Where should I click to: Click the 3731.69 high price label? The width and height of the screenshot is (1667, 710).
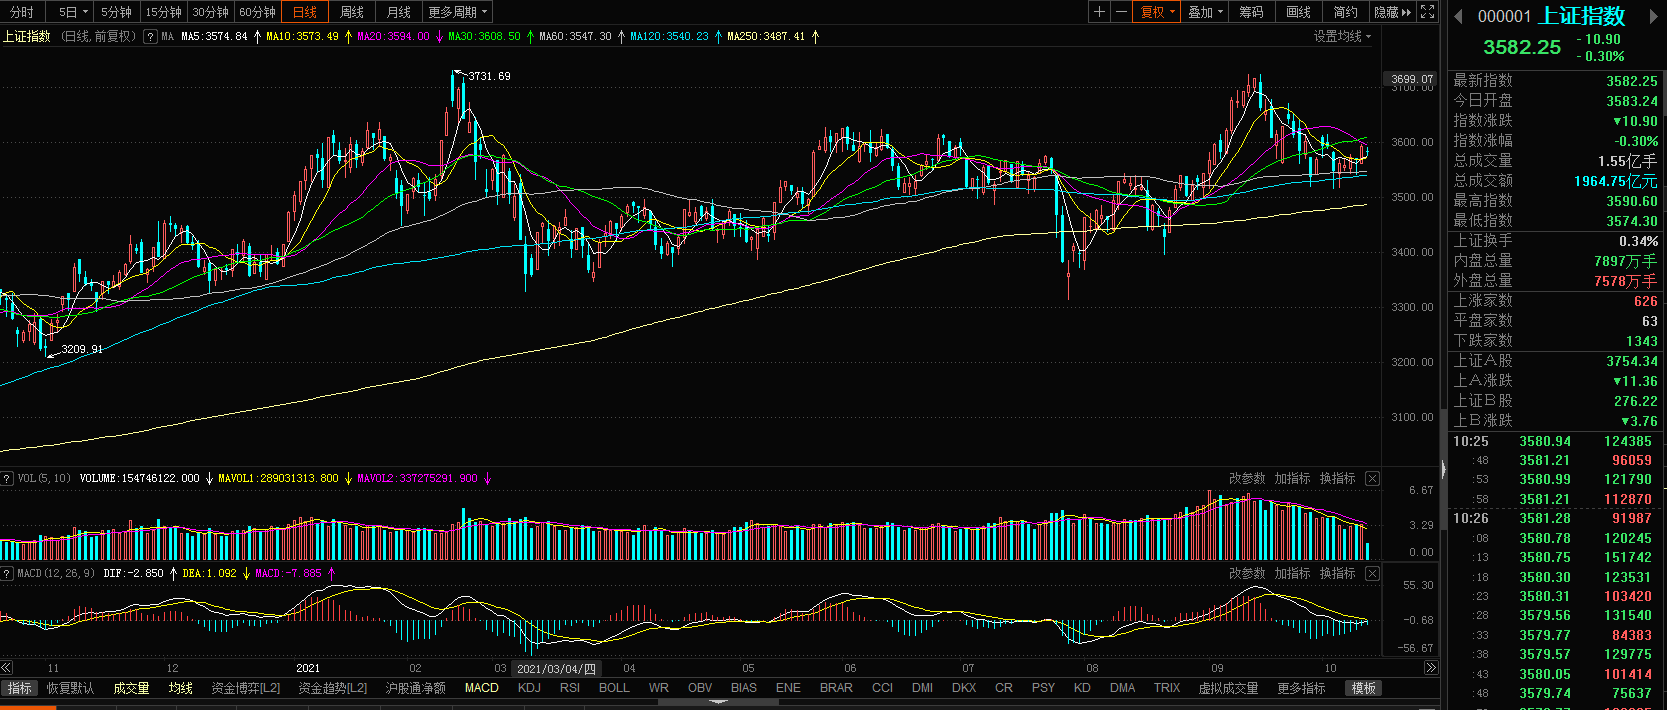[x=489, y=76]
